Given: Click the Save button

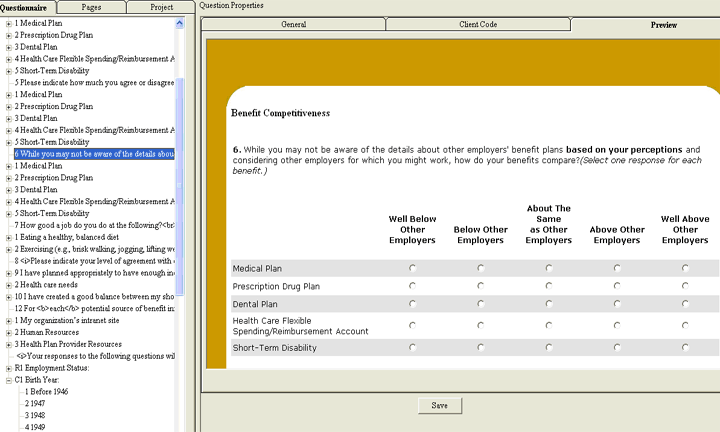Looking at the screenshot, I should coord(439,405).
